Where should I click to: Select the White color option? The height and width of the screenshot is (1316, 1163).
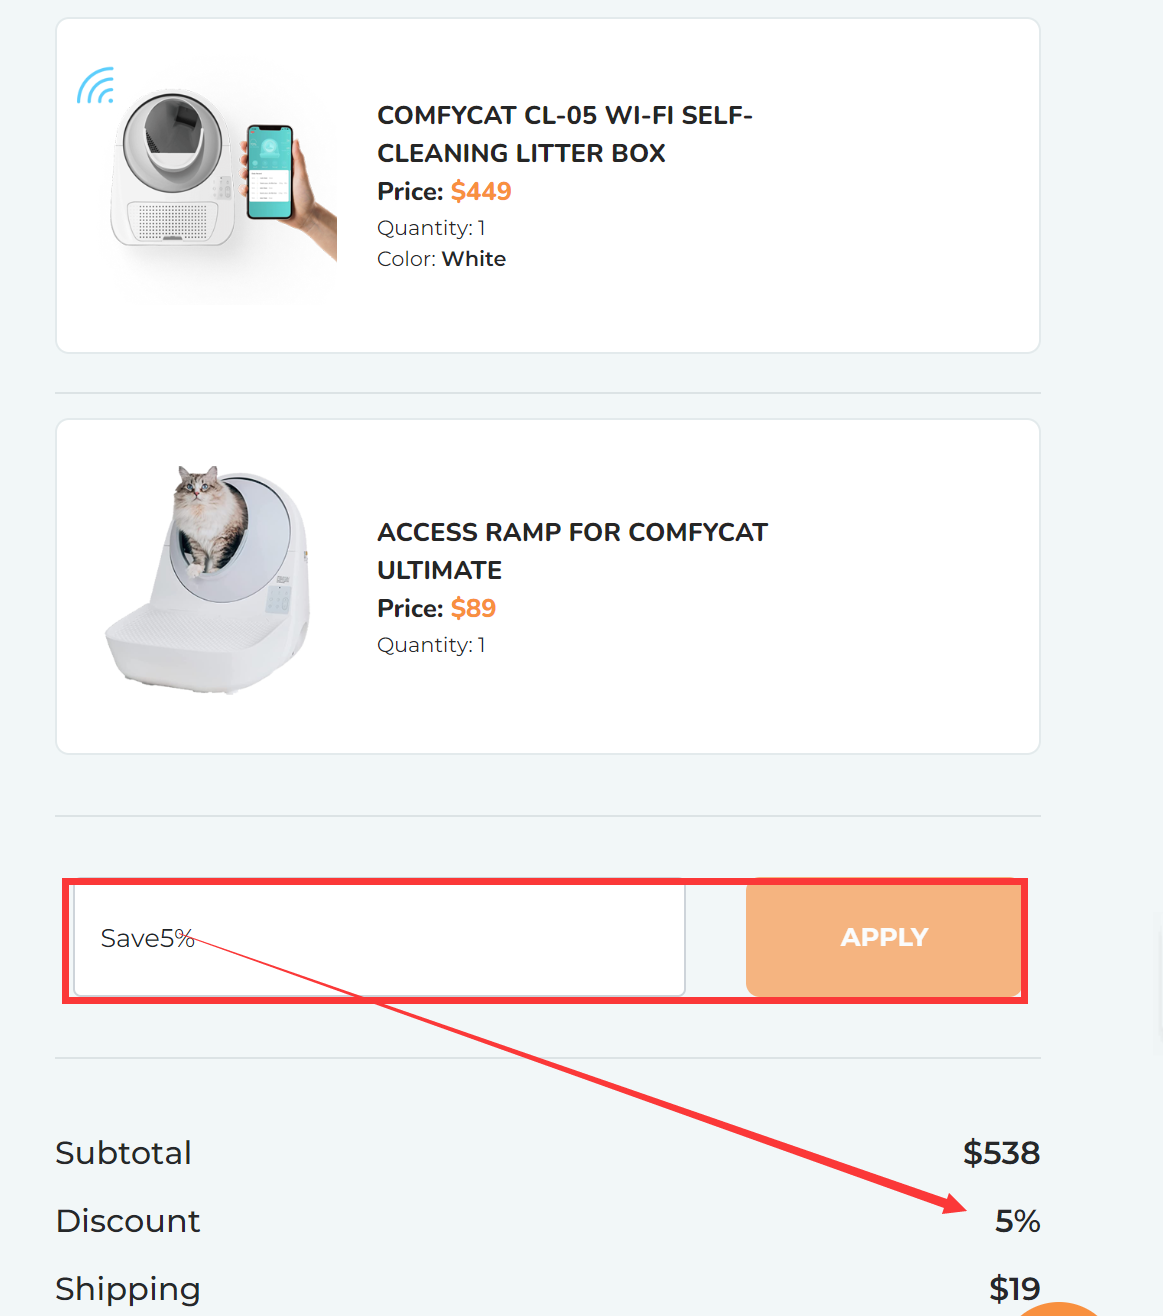(x=473, y=258)
